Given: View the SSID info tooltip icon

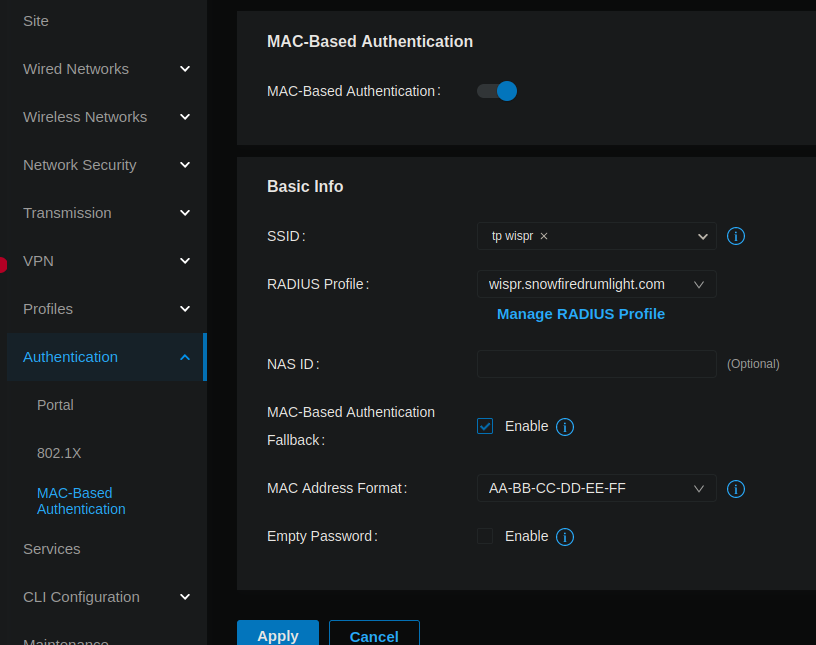Looking at the screenshot, I should coord(736,236).
